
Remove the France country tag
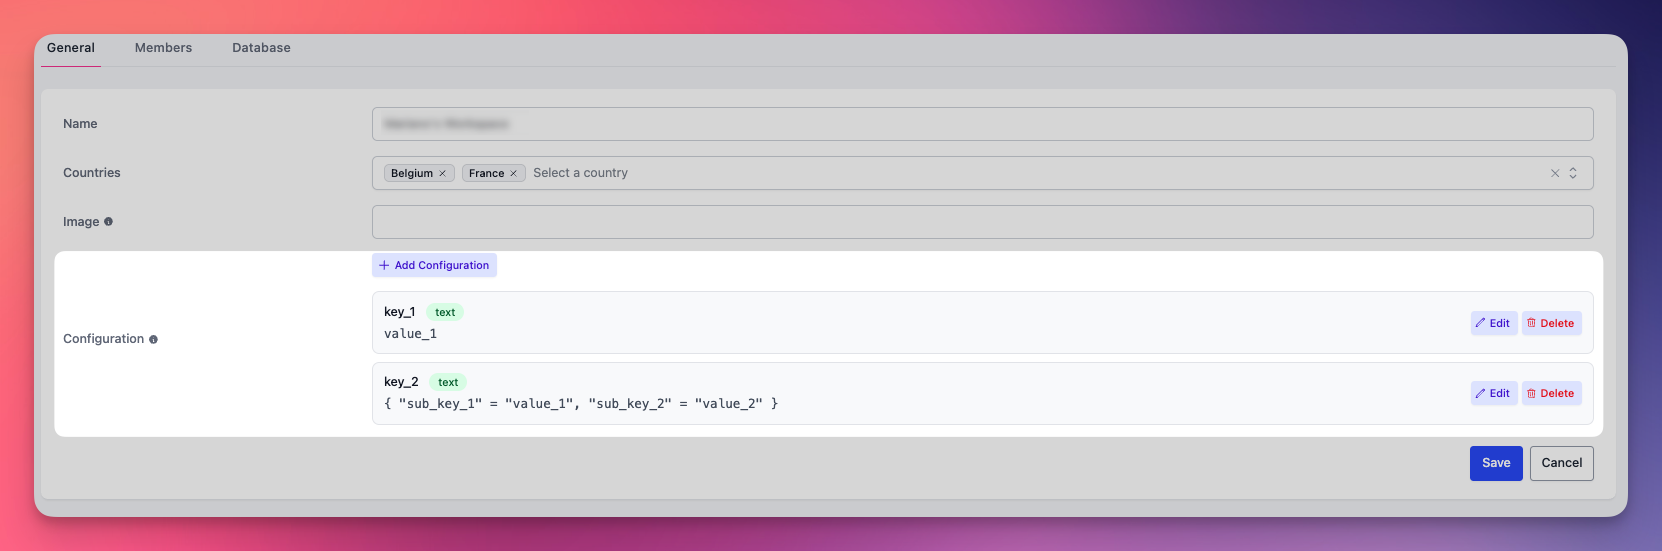(x=513, y=174)
